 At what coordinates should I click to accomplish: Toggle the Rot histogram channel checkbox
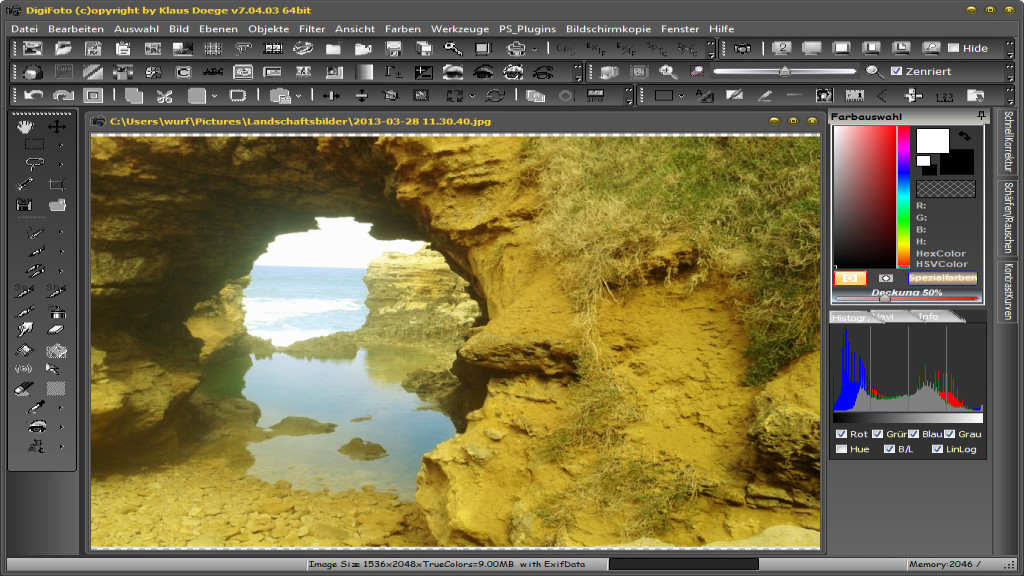(x=841, y=434)
